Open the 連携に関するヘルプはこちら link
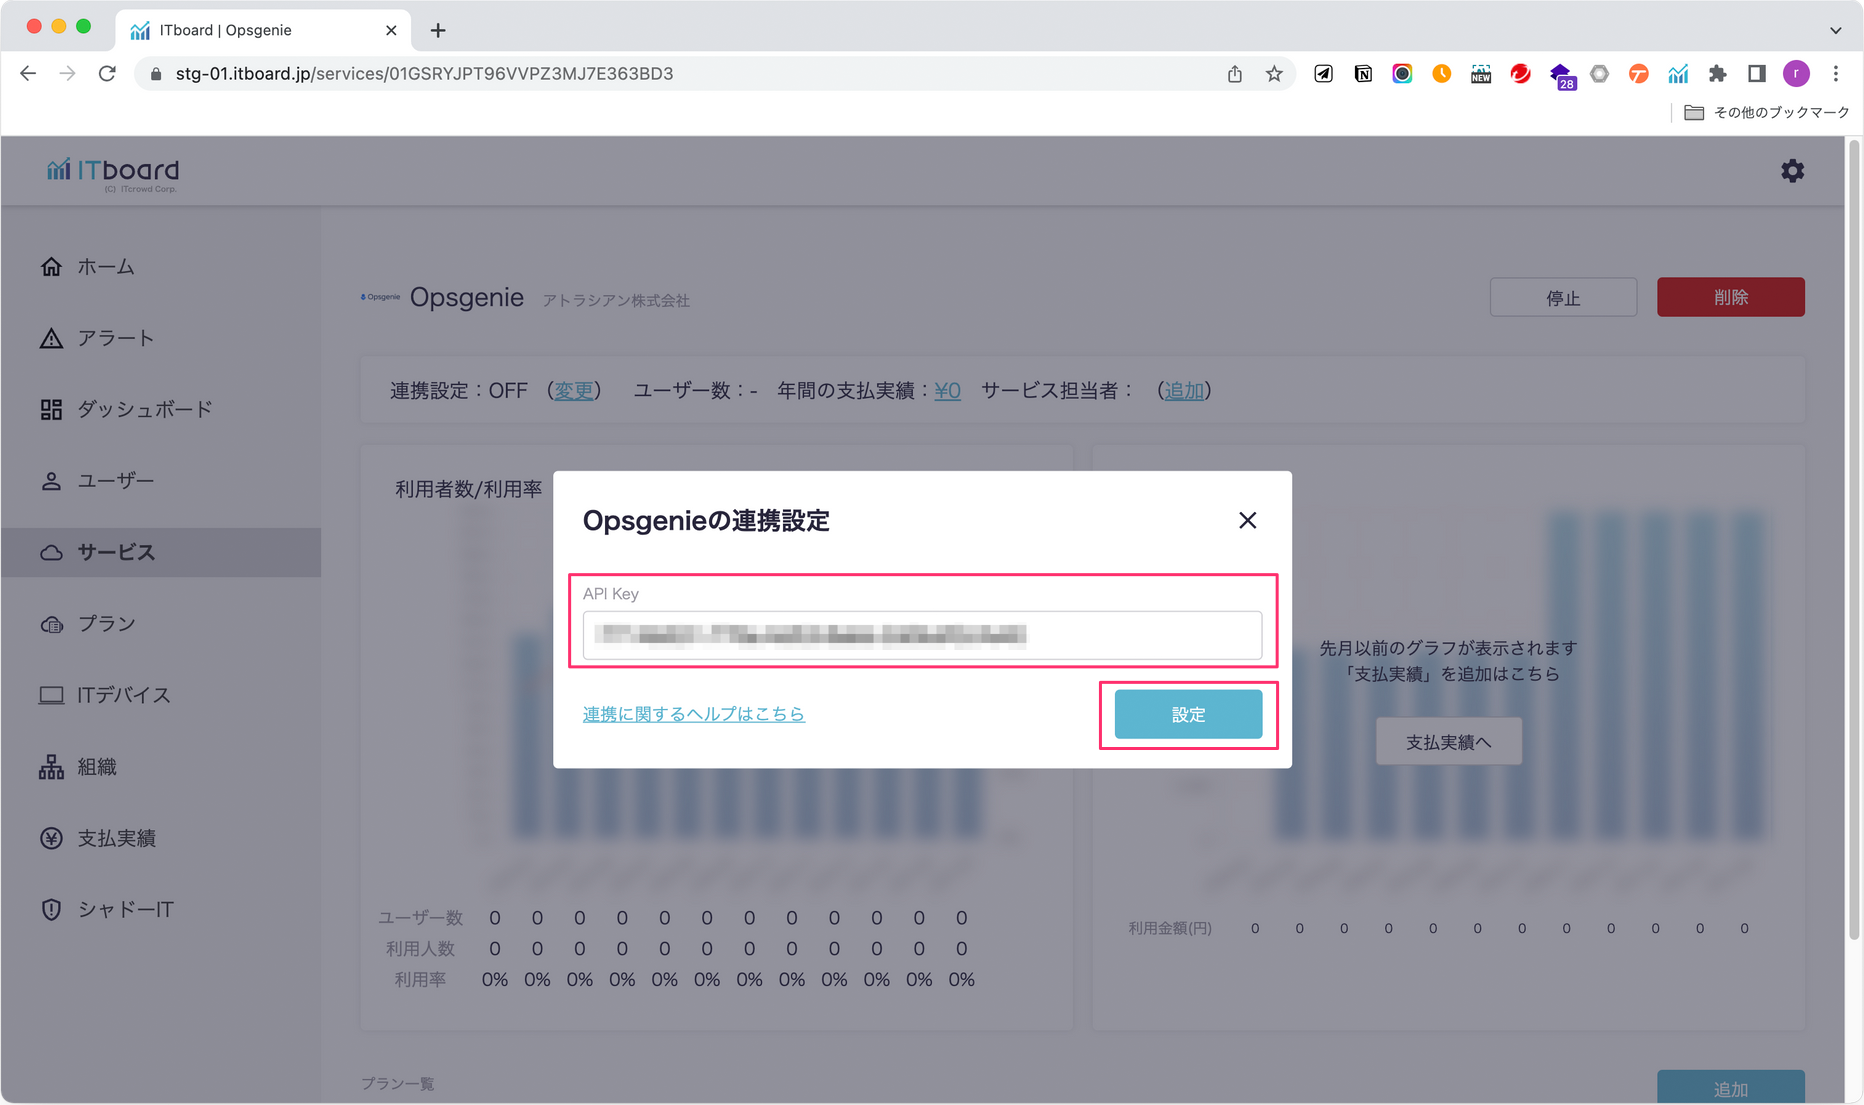The height and width of the screenshot is (1105, 1864). 693,714
